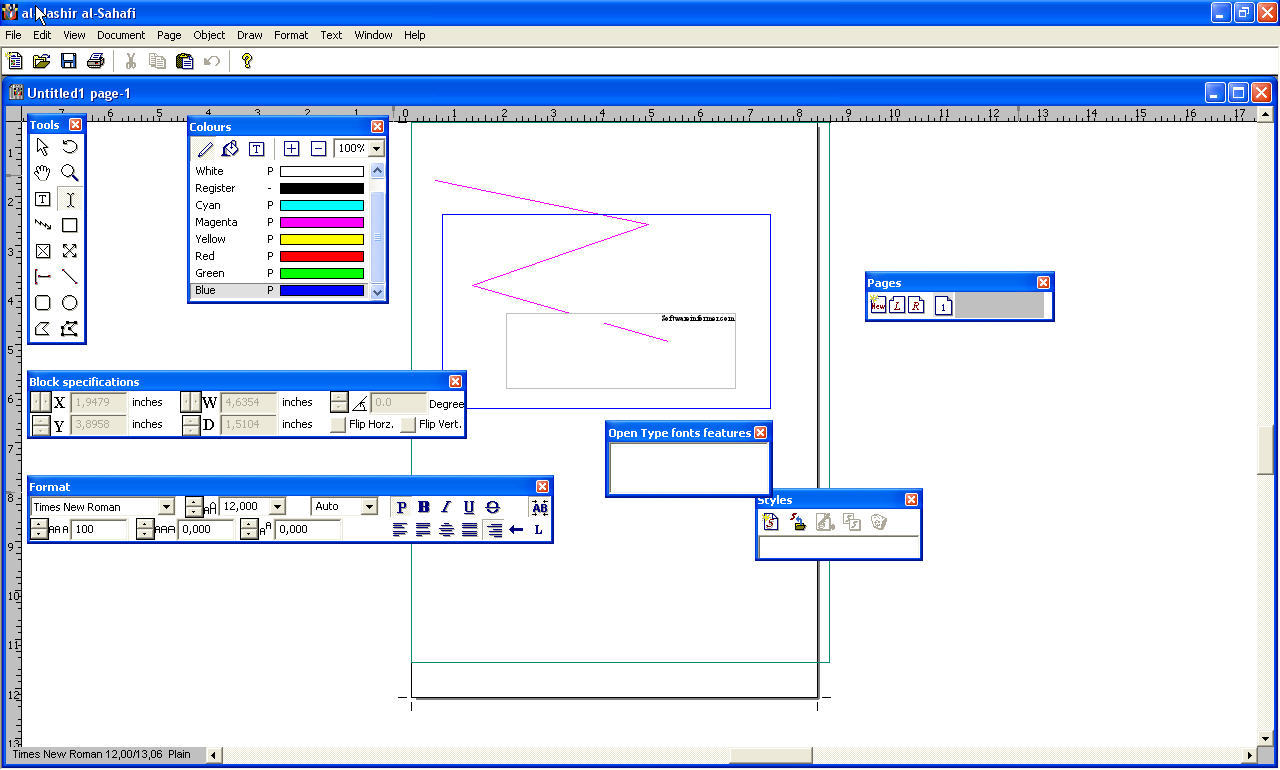1280x770 pixels.
Task: Select the I-beam text cursor tool
Action: (x=70, y=199)
